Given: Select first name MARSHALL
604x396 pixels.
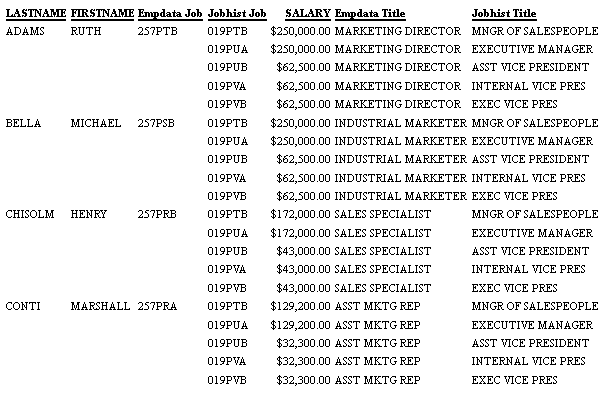Looking at the screenshot, I should point(100,306).
